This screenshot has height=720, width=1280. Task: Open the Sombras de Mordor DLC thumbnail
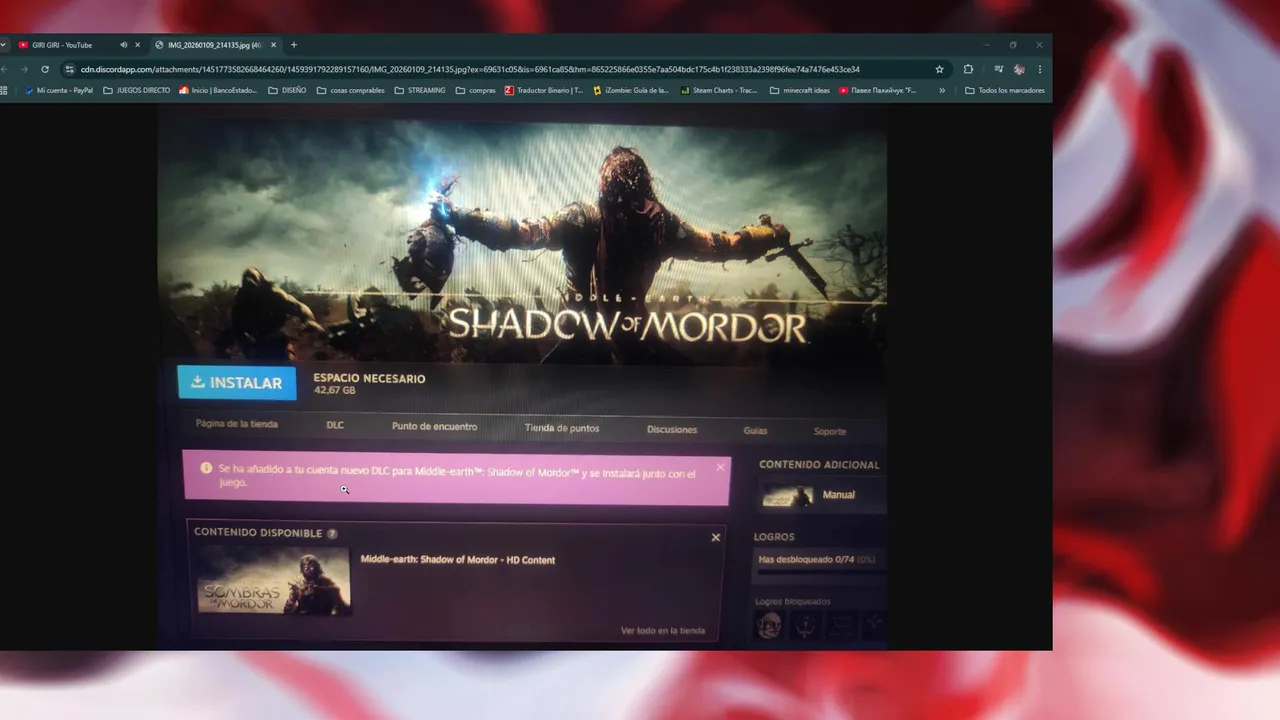[x=273, y=580]
